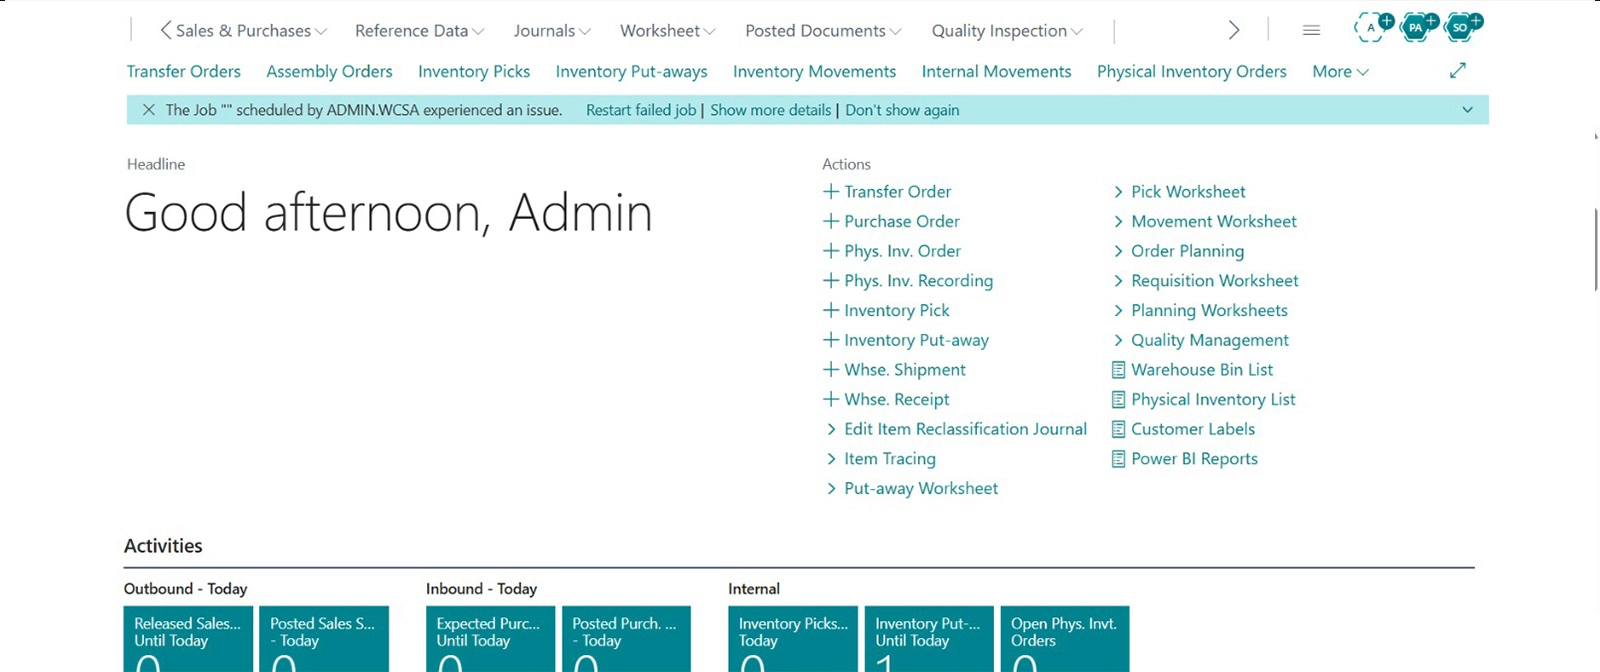Click the plus icon beside Phys. Inv. Order
Image resolution: width=1600 pixels, height=672 pixels.
tap(831, 251)
